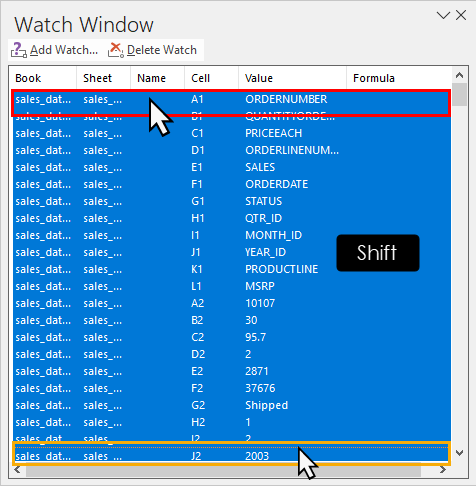Click the horizontal scrollbar thumb
Viewport: 476px width, 486px height.
[x=223, y=470]
